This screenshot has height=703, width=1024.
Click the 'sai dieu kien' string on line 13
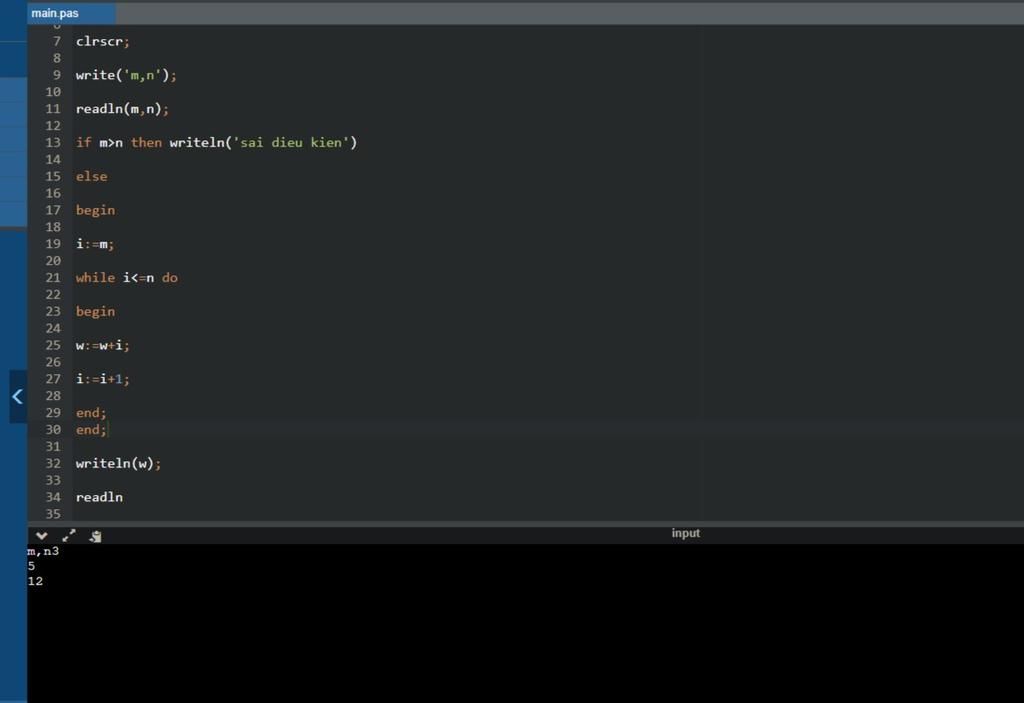pyautogui.click(x=291, y=142)
